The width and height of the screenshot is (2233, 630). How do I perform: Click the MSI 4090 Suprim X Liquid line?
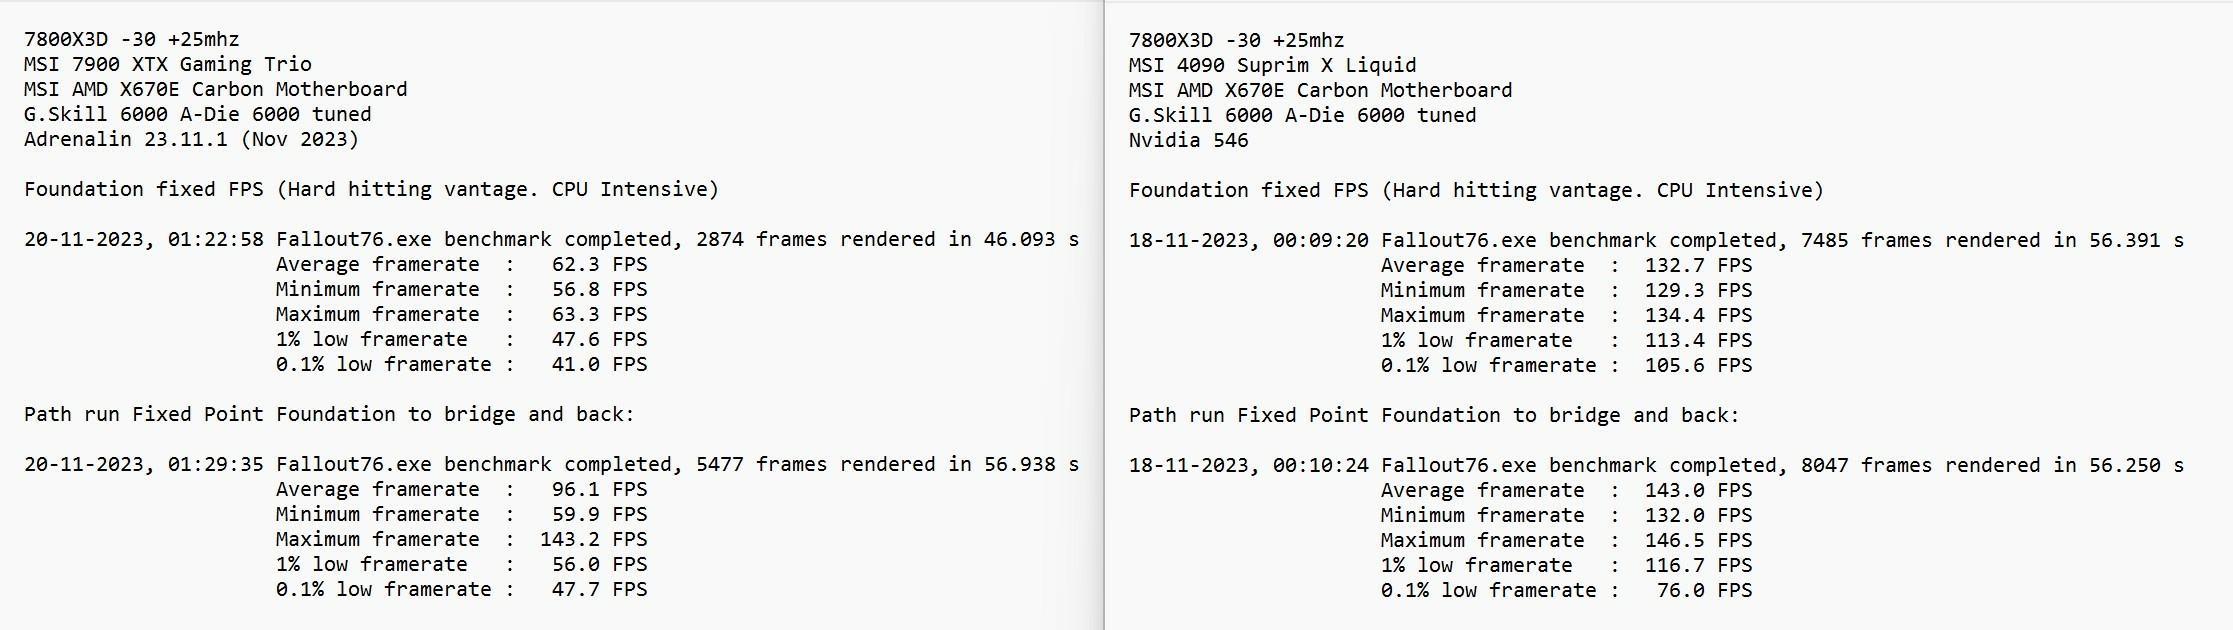coord(1272,65)
